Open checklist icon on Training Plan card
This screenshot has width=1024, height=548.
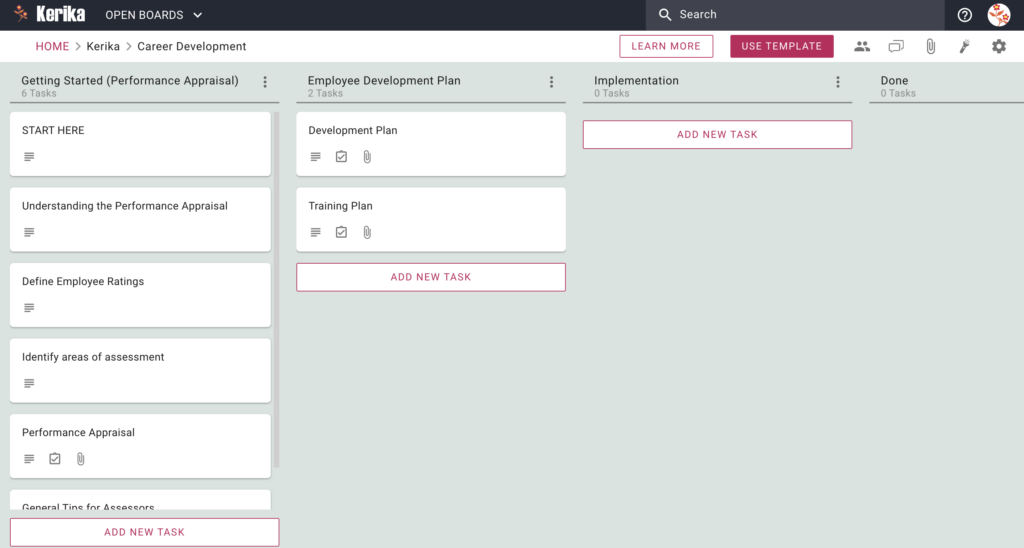(x=342, y=232)
